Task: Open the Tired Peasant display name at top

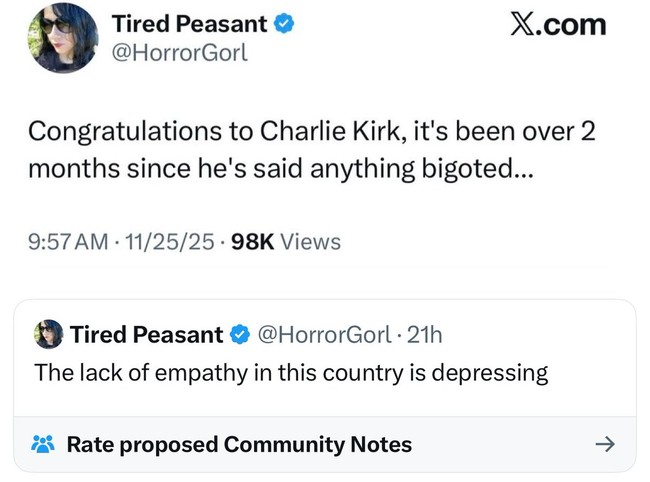Action: point(190,24)
